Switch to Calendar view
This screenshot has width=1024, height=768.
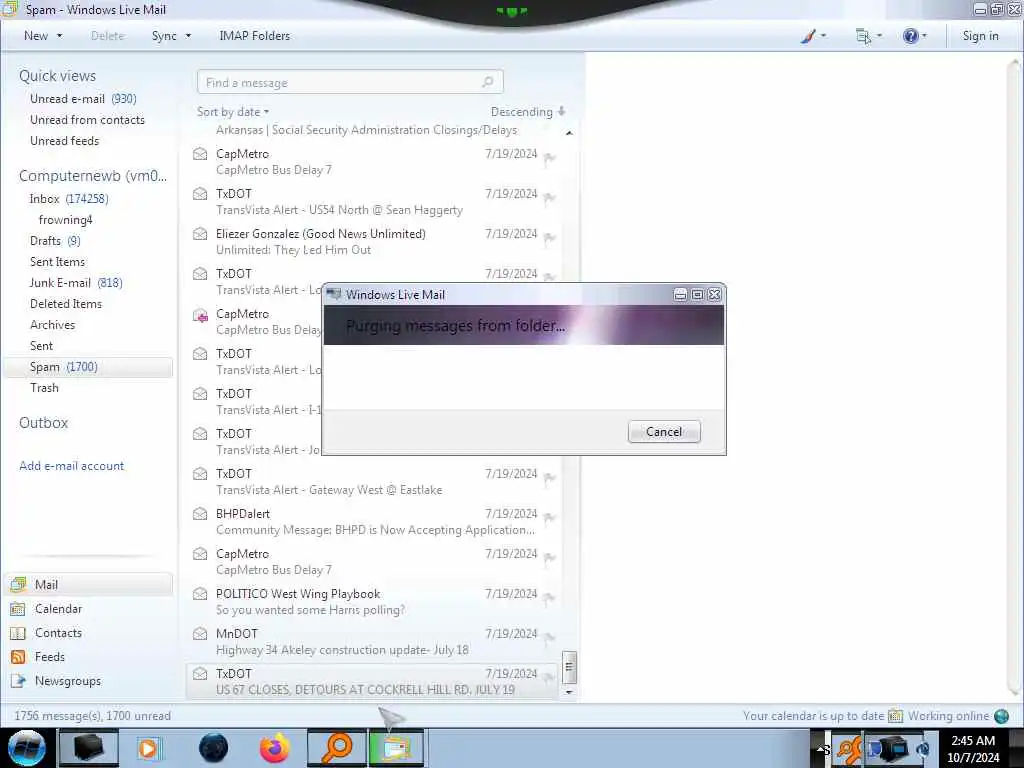coord(58,609)
